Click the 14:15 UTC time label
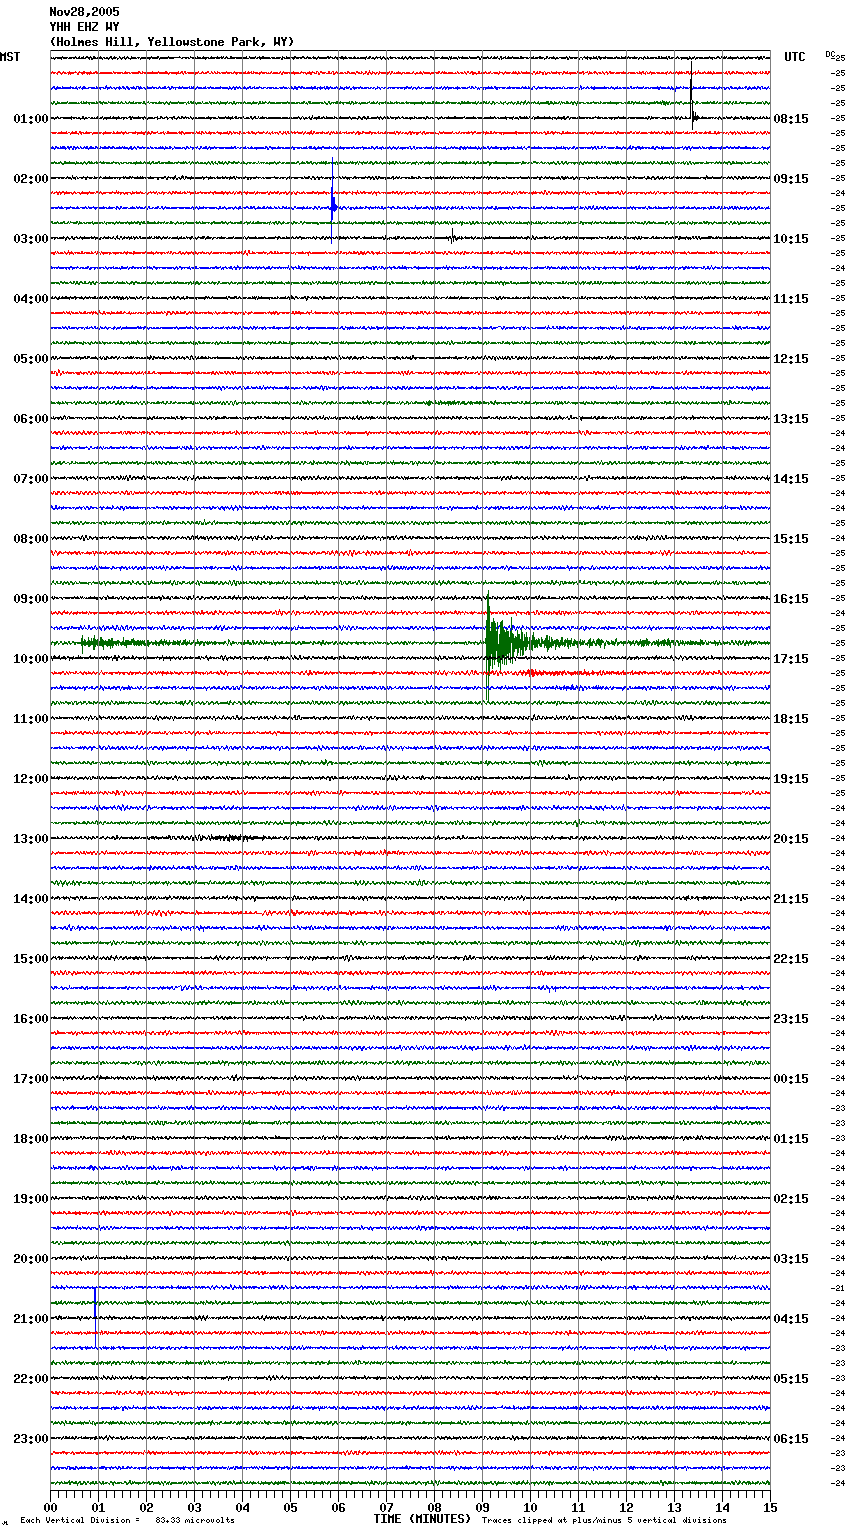 click(791, 479)
